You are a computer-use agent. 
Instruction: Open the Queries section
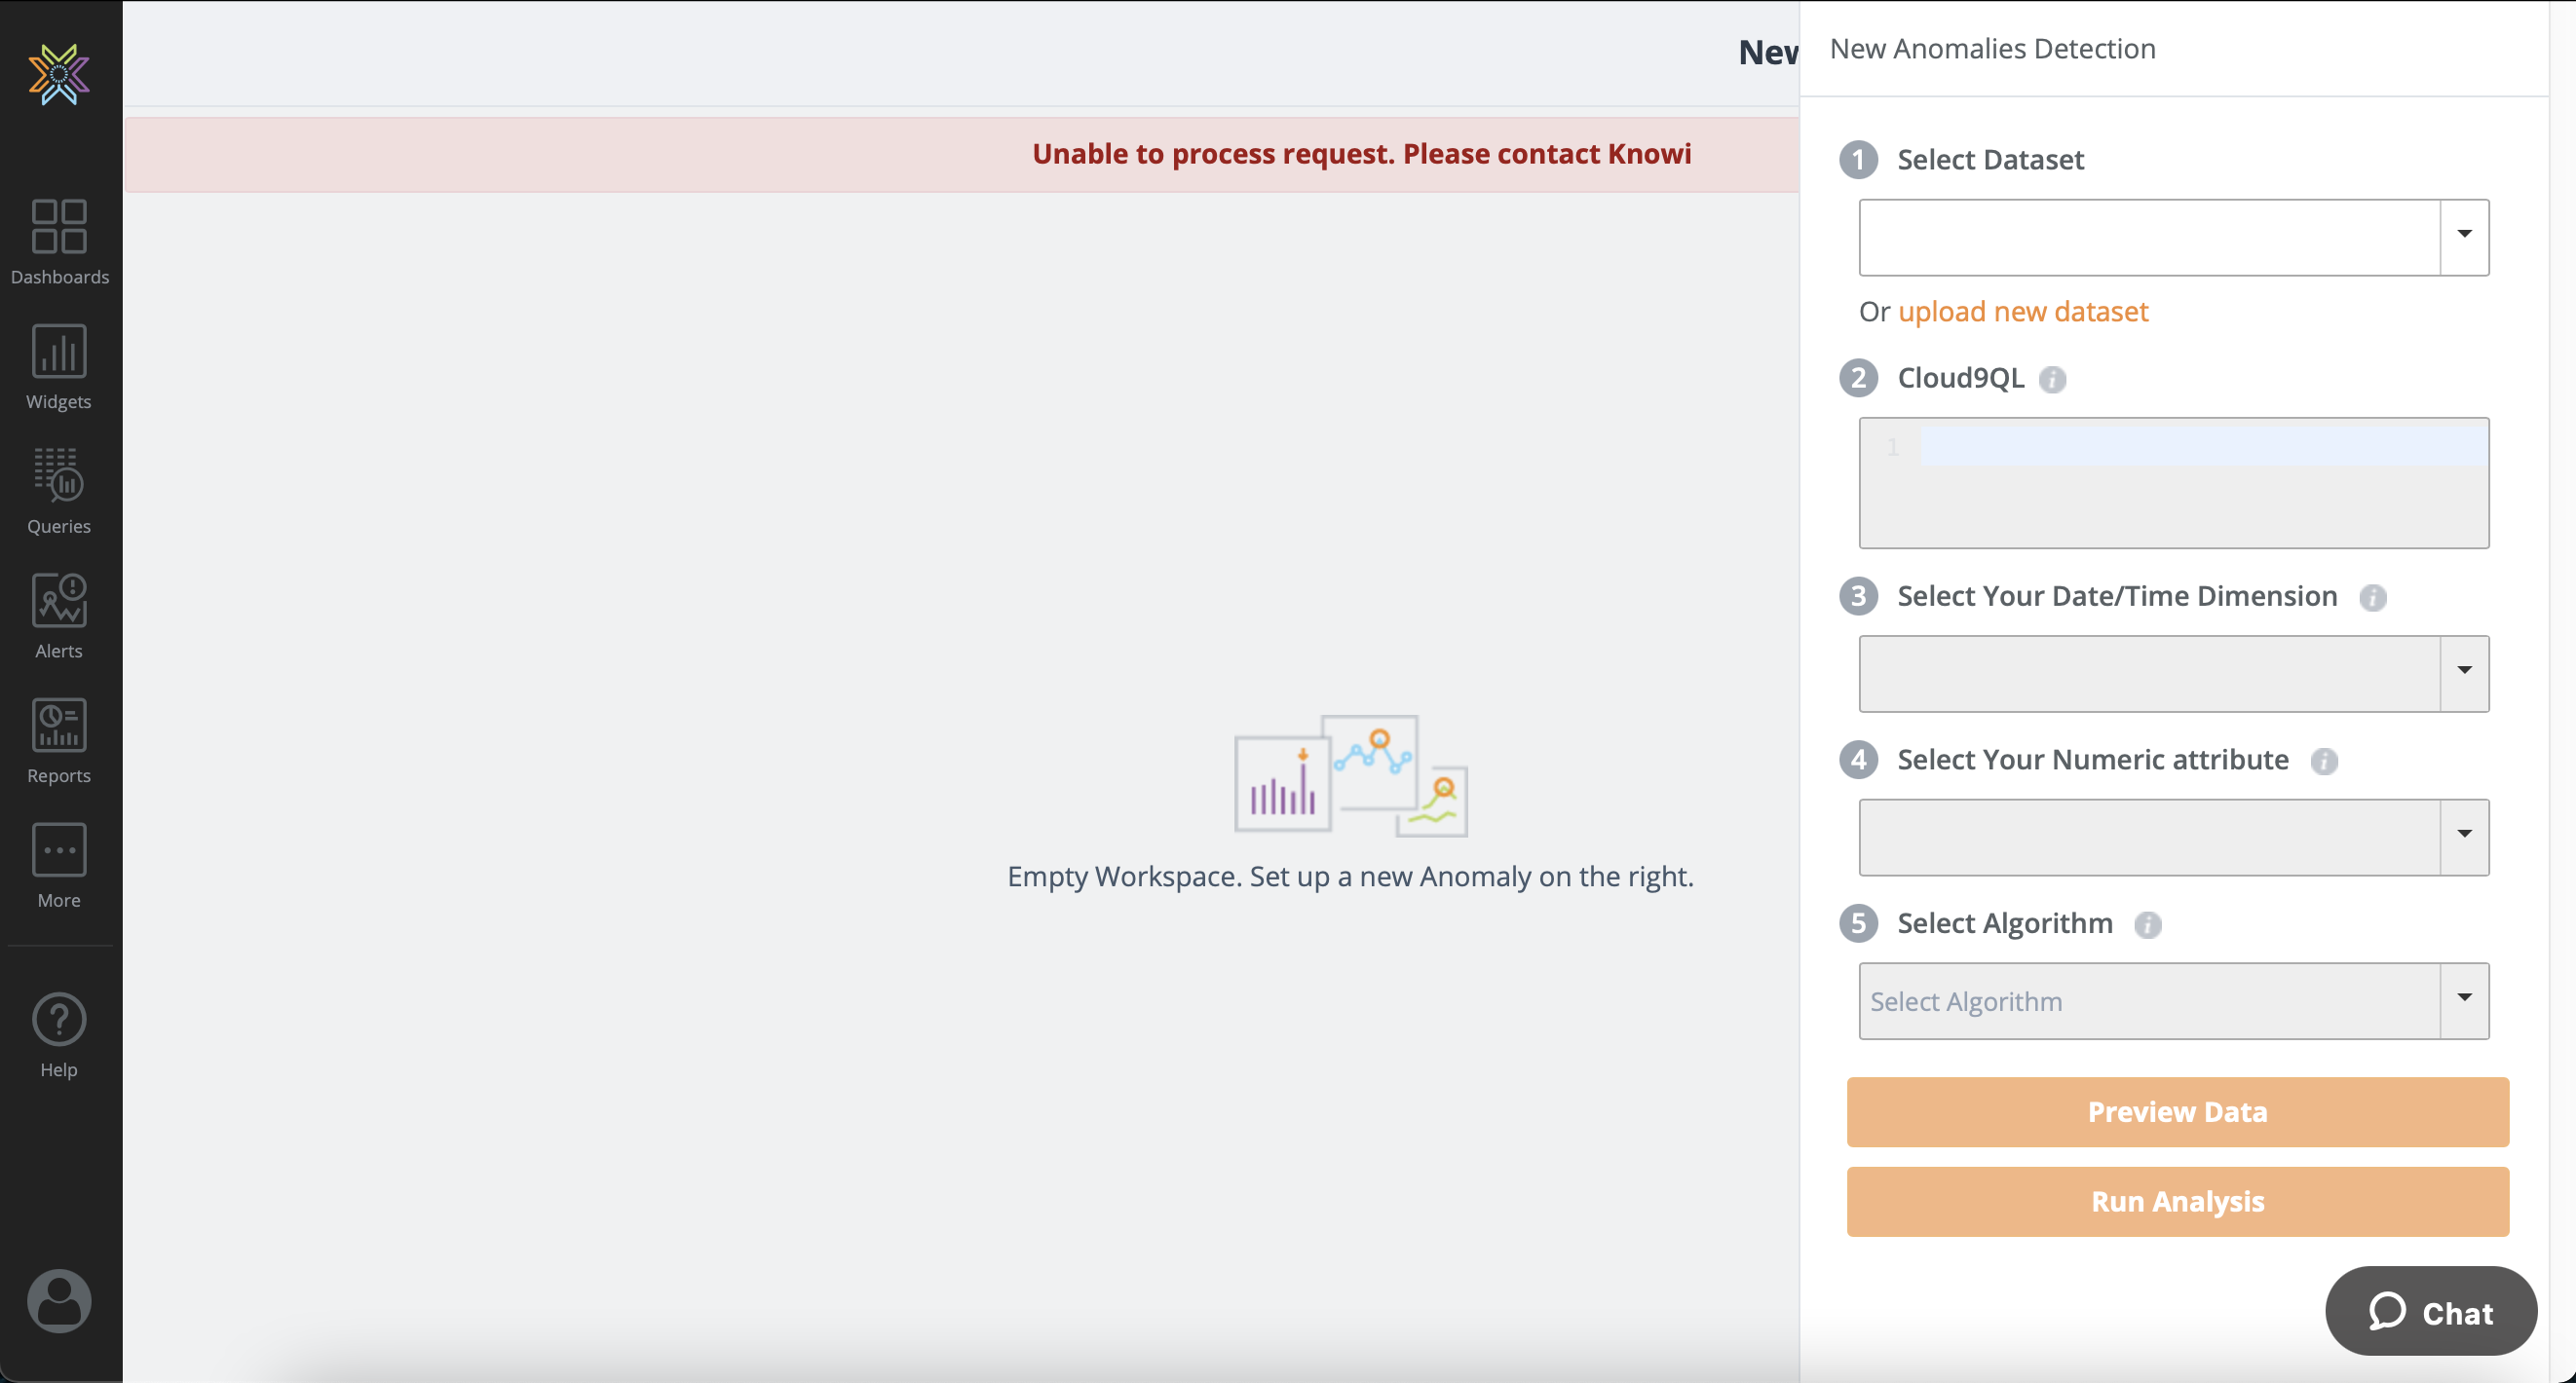coord(59,490)
